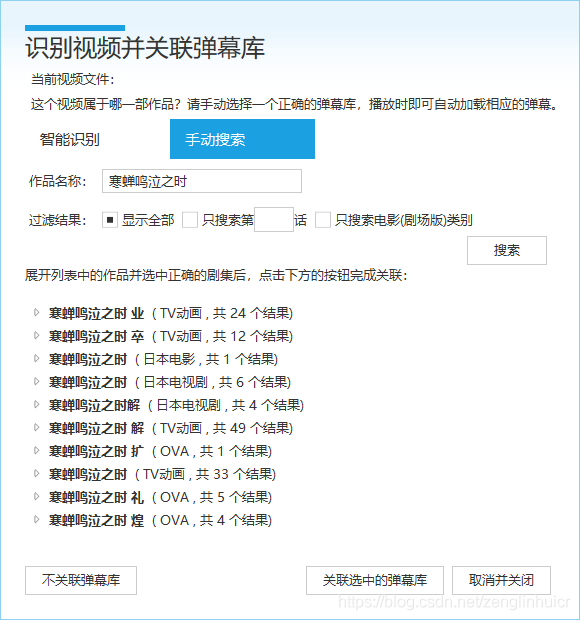Click the 搜索 button
The width and height of the screenshot is (580, 620).
coord(507,250)
